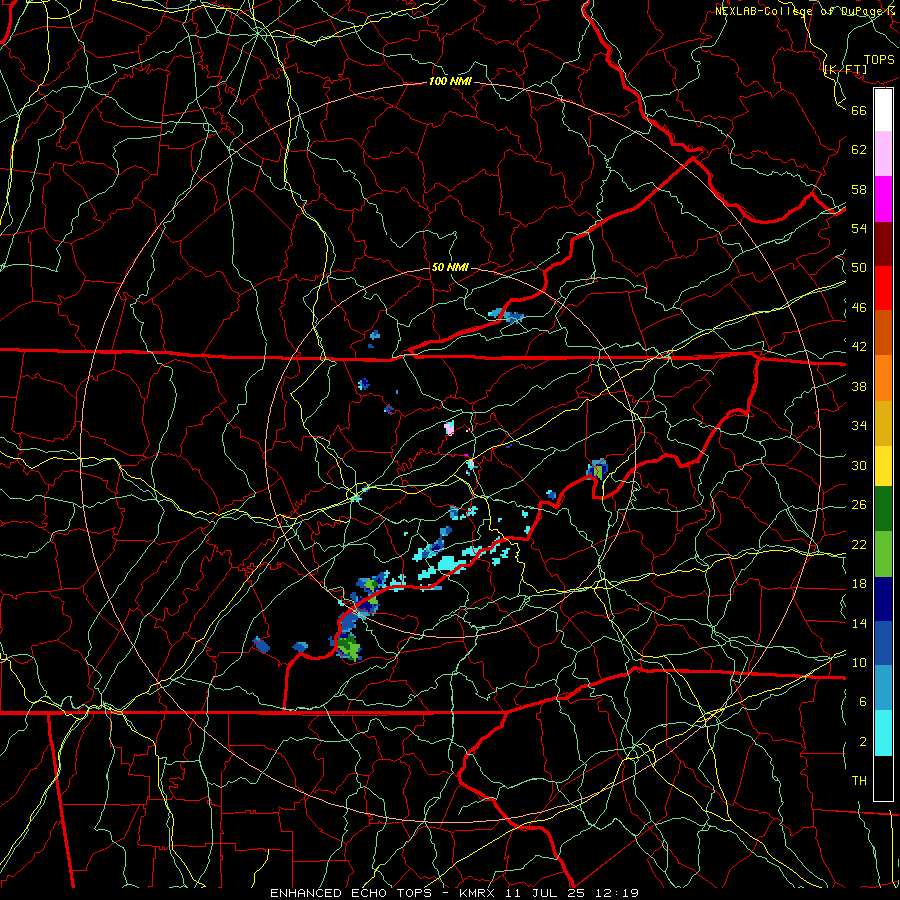900x900 pixels.
Task: Click the '22' legend value
Action: click(x=859, y=544)
